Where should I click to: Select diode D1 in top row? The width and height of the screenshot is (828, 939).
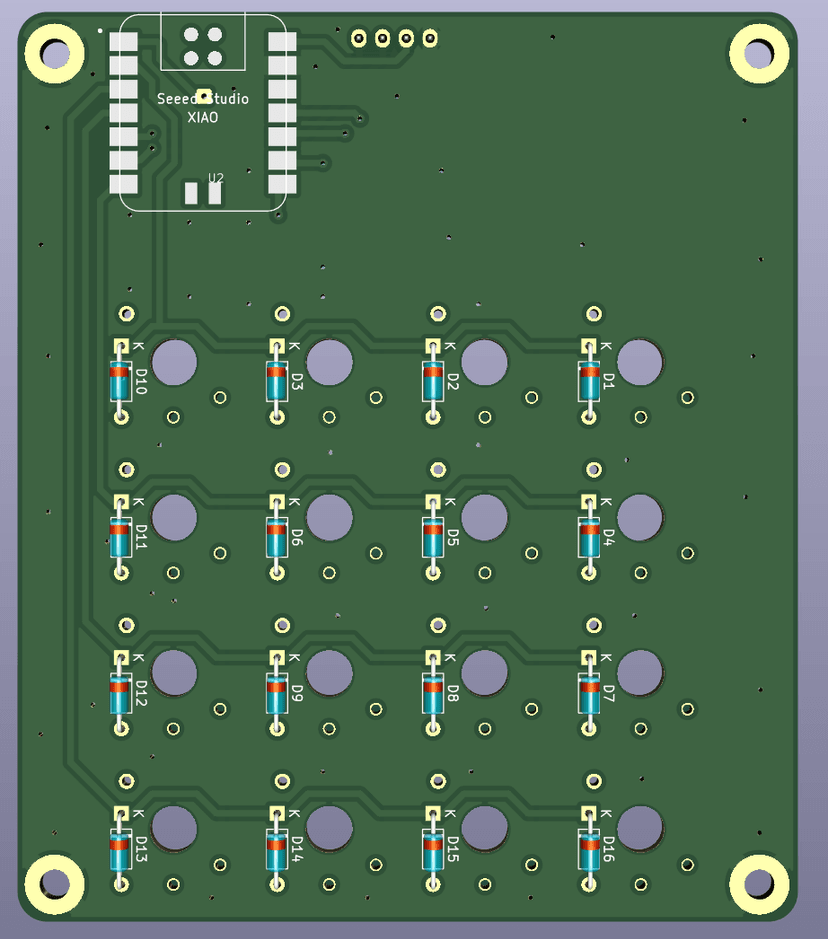click(x=589, y=382)
